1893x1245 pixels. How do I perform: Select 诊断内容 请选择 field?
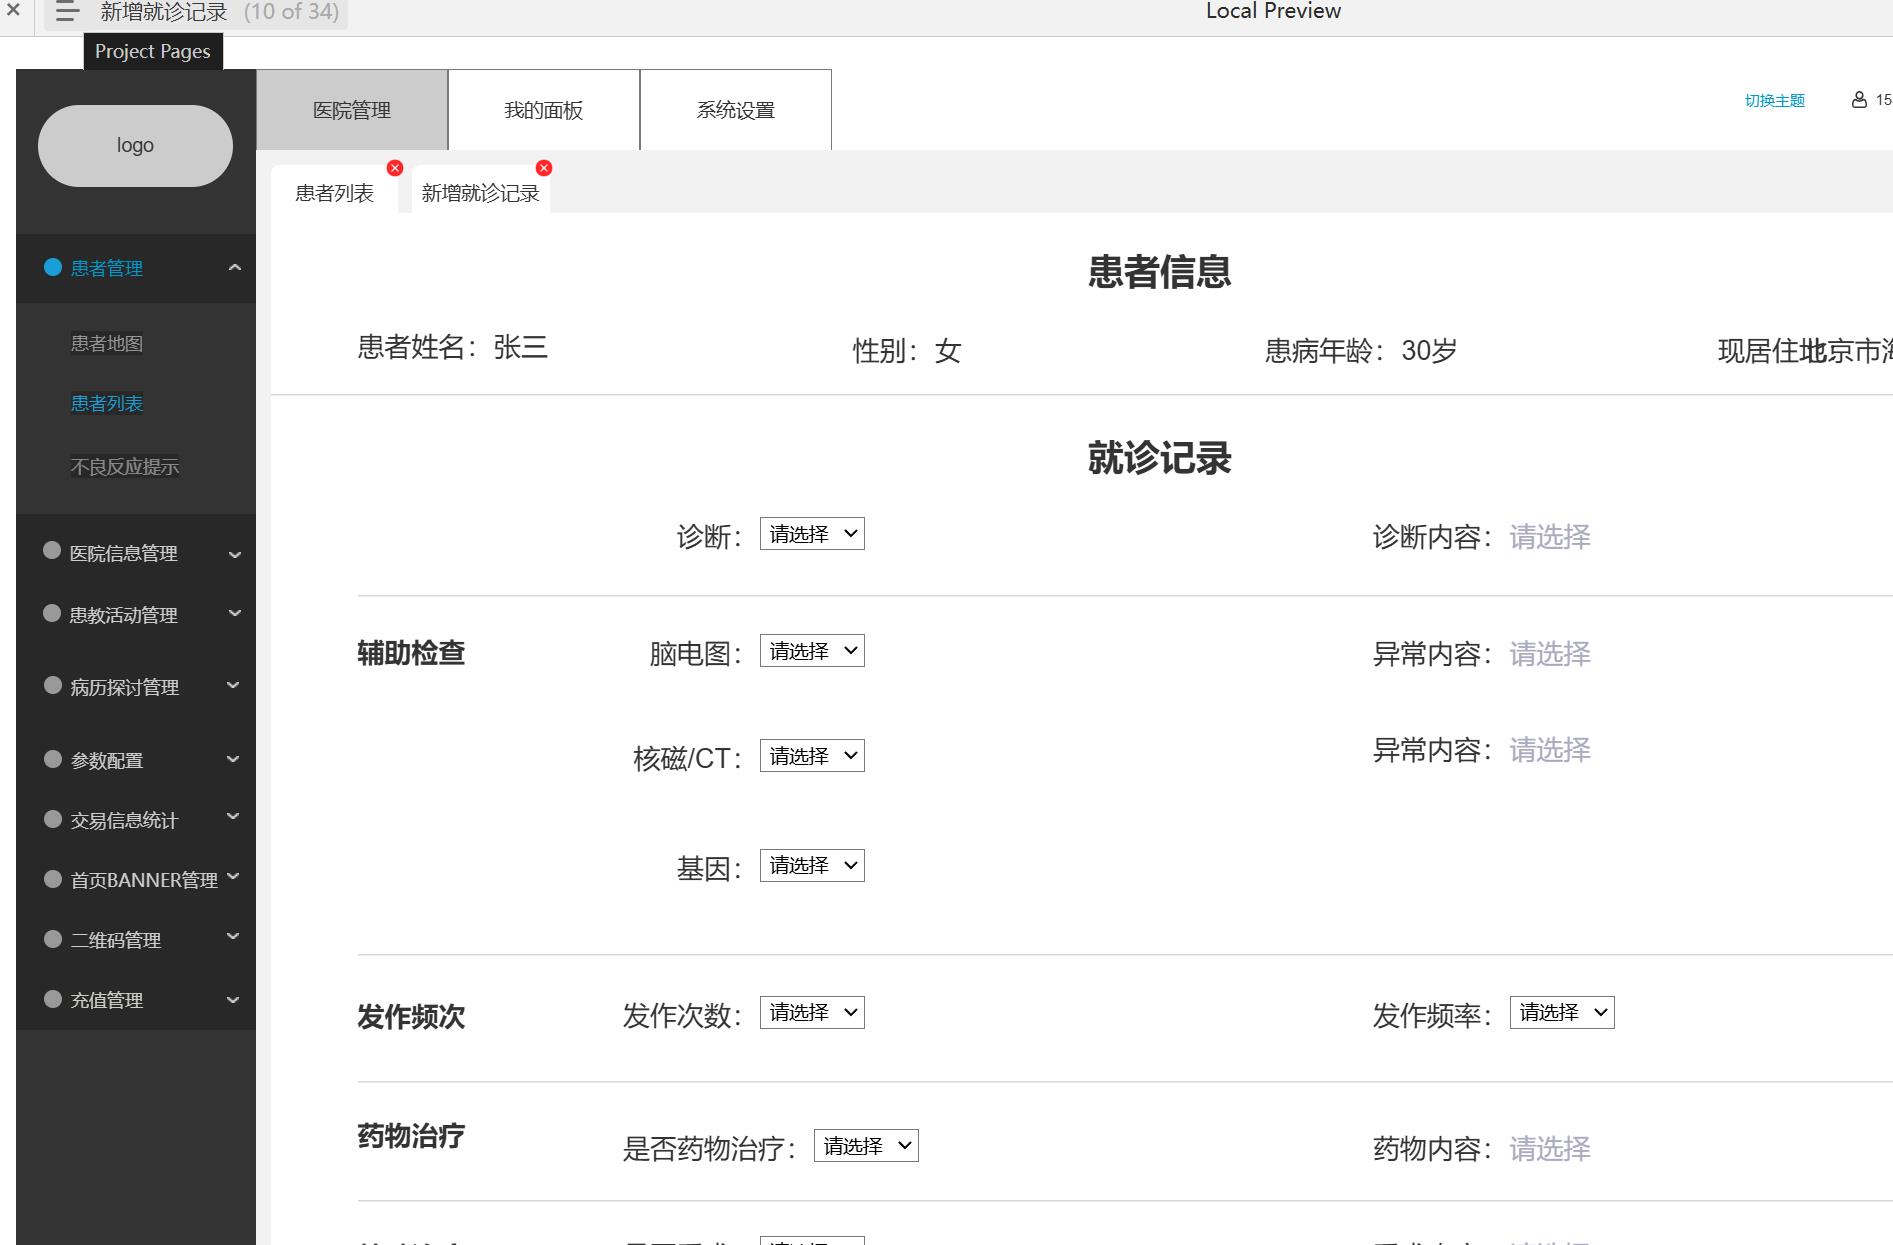click(x=1550, y=537)
